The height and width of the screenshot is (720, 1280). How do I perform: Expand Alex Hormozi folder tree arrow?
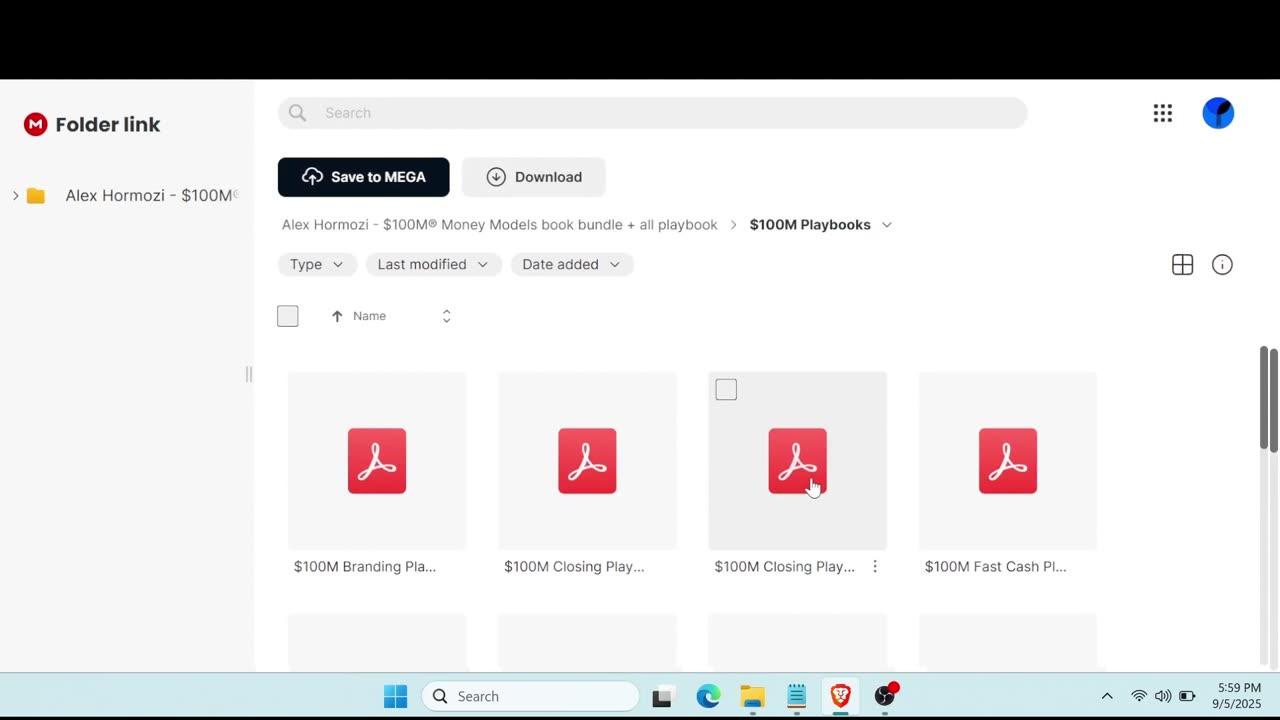(15, 196)
